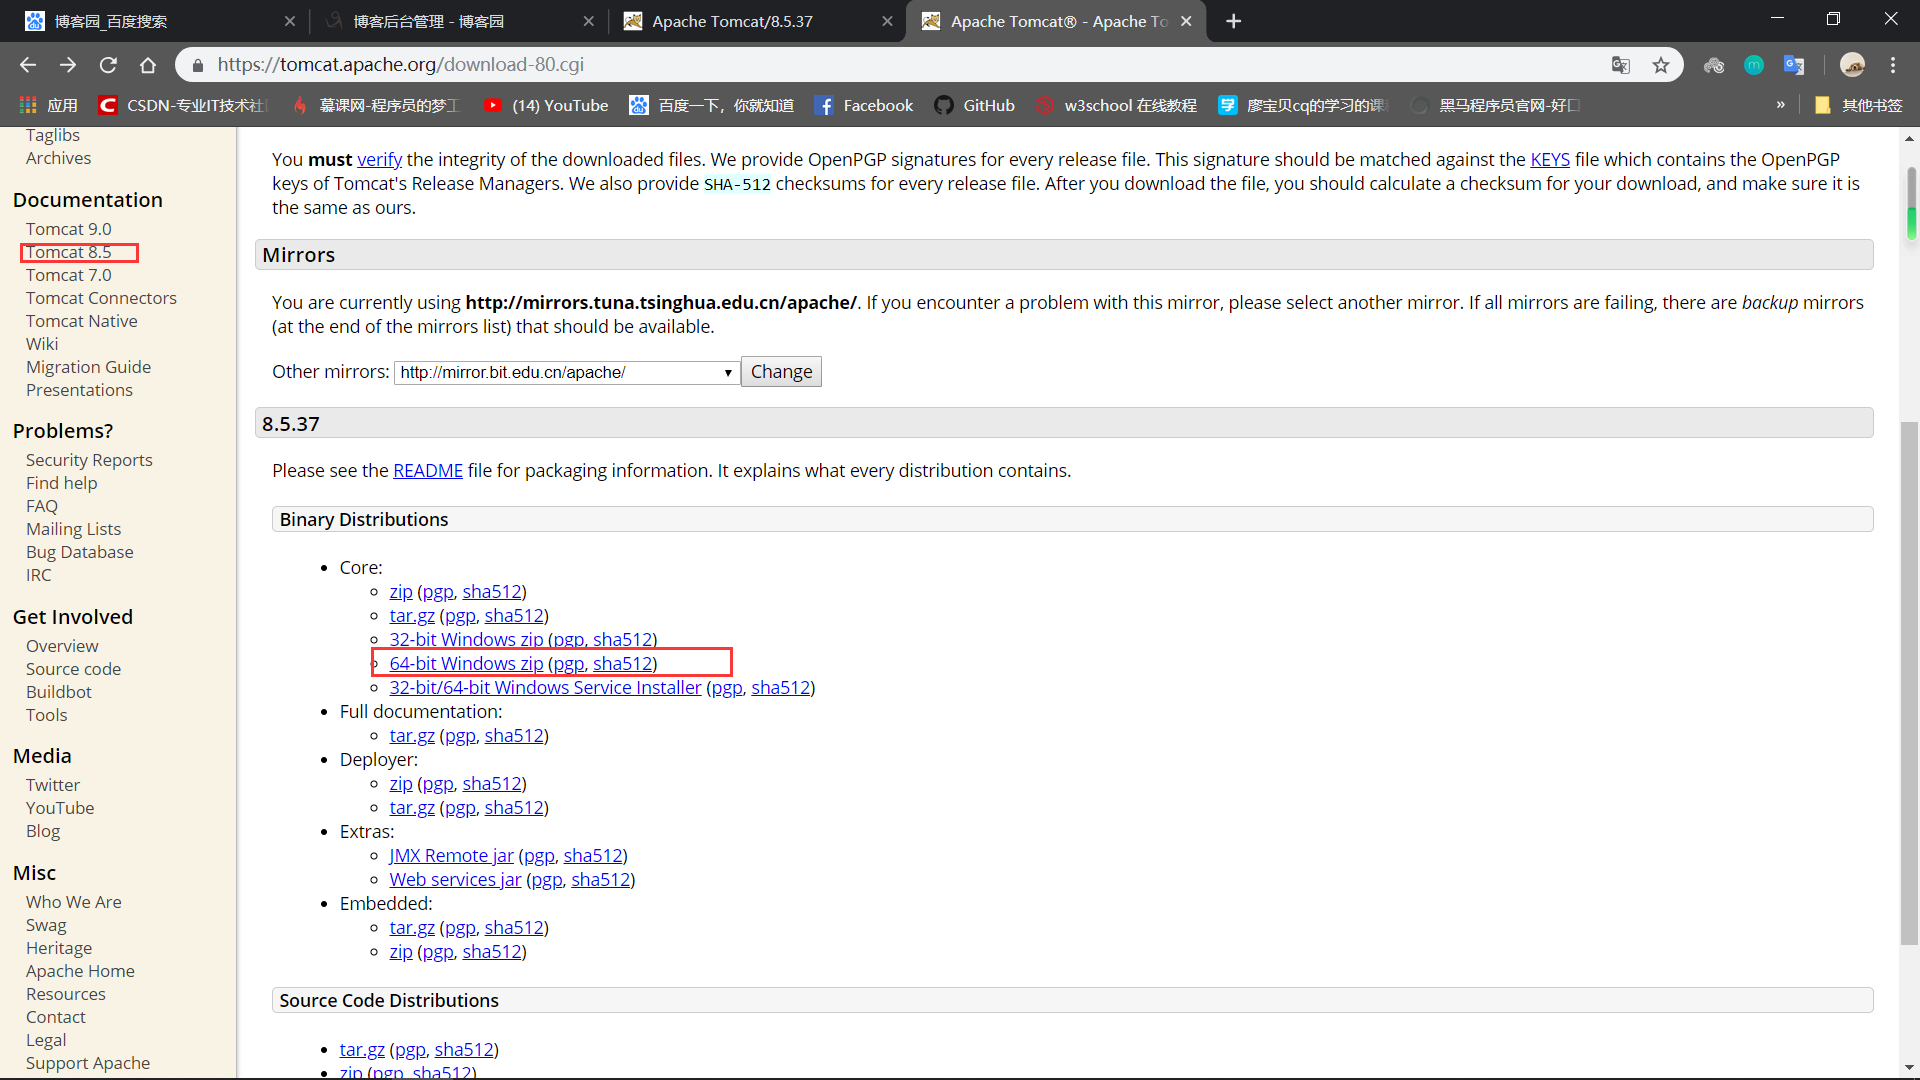The image size is (1920, 1080).
Task: Switch to Apache Tomcat/8.5.37 tab
Action: click(732, 21)
